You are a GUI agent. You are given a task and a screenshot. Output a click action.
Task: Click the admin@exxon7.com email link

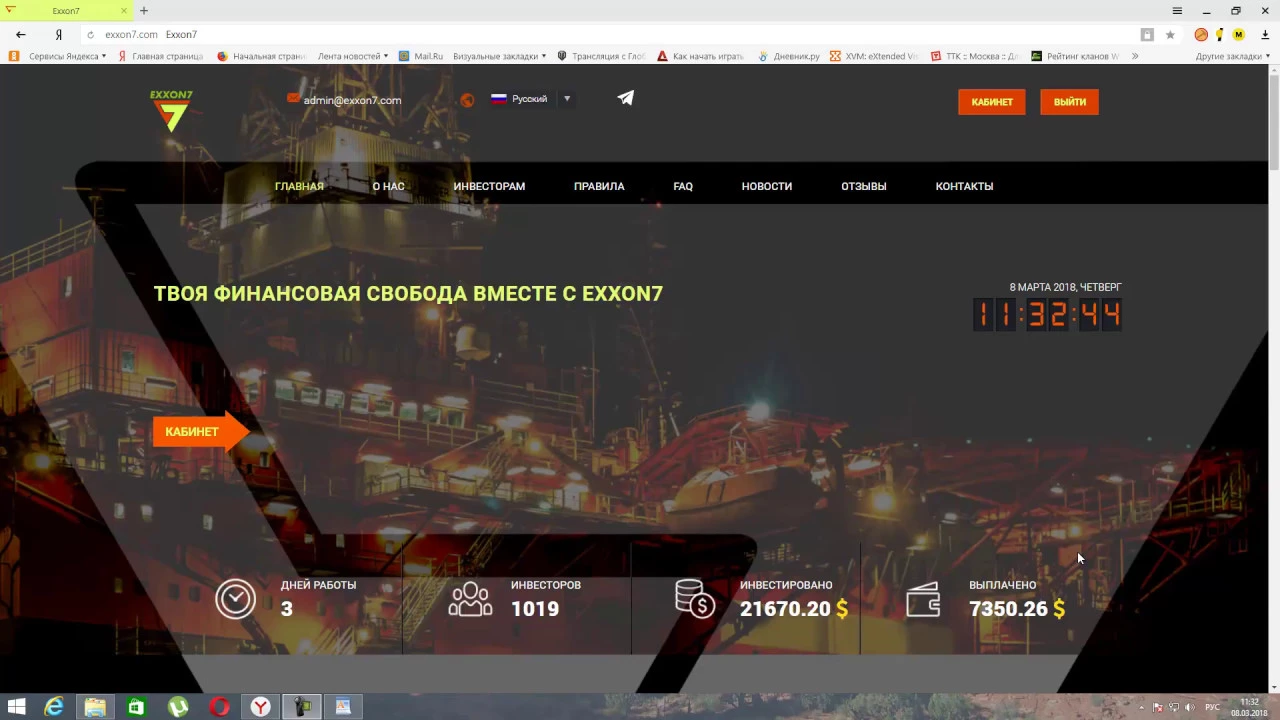pos(352,100)
